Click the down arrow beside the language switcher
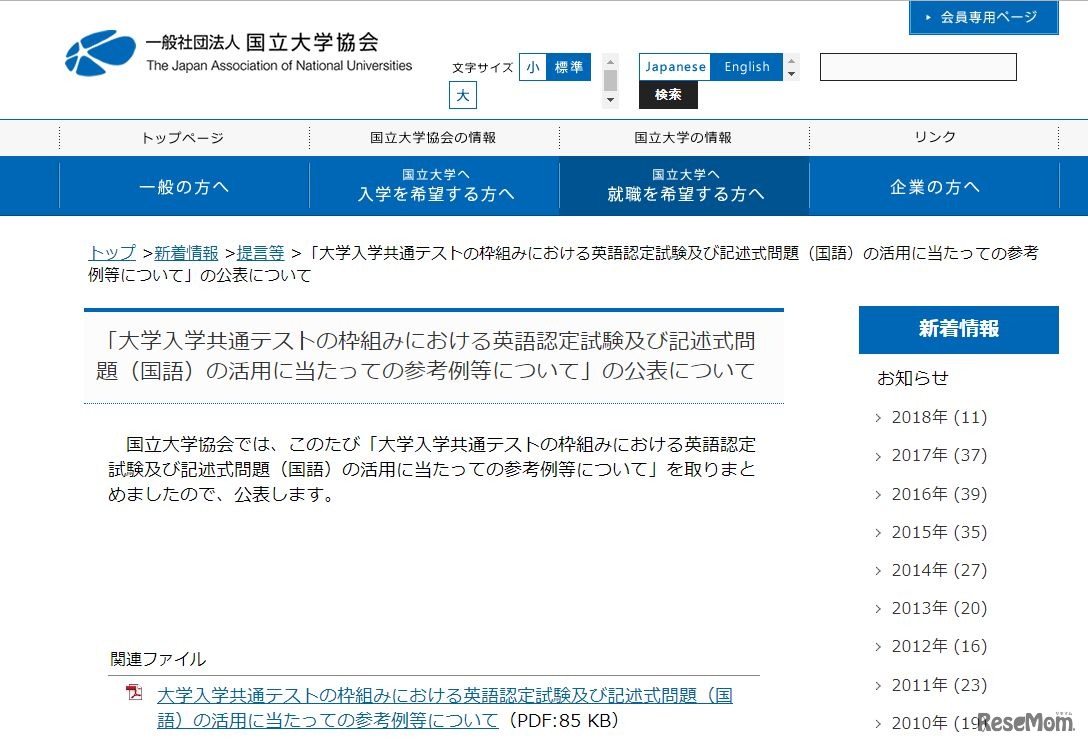Image resolution: width=1088 pixels, height=745 pixels. coord(790,73)
